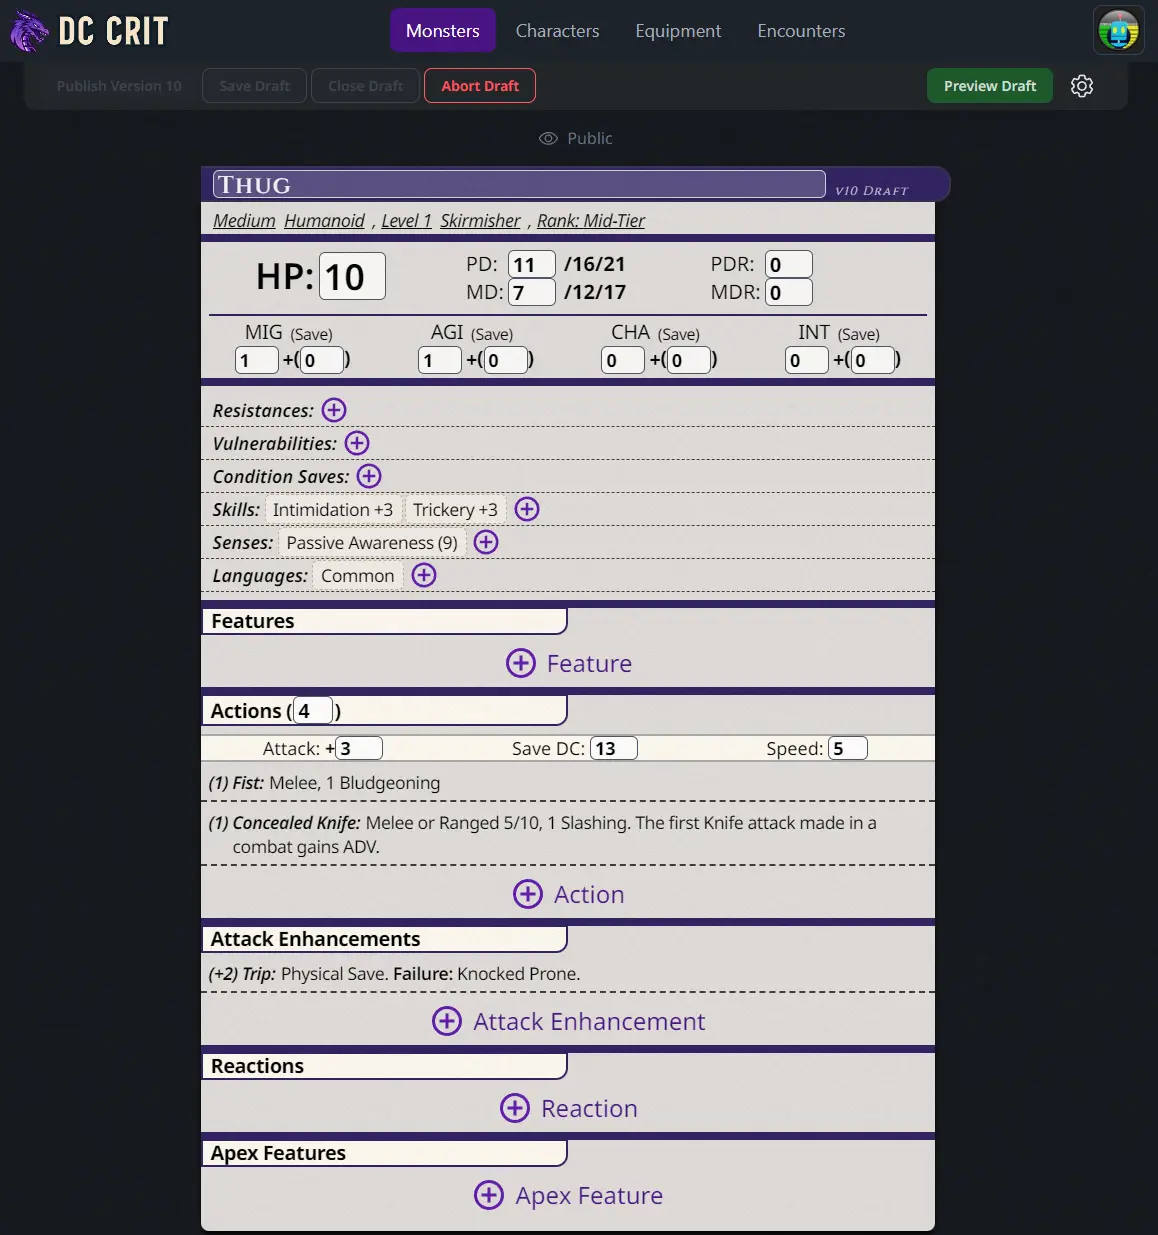Change the Rank: Mid-Tier selector
This screenshot has width=1158, height=1235.
point(591,220)
